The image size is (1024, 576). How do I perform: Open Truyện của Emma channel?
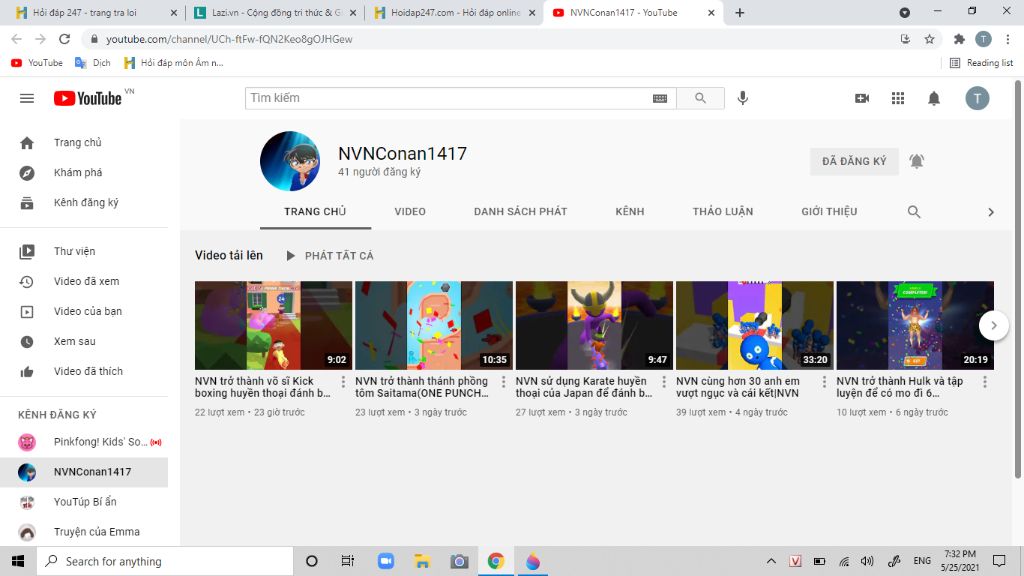tap(84, 532)
